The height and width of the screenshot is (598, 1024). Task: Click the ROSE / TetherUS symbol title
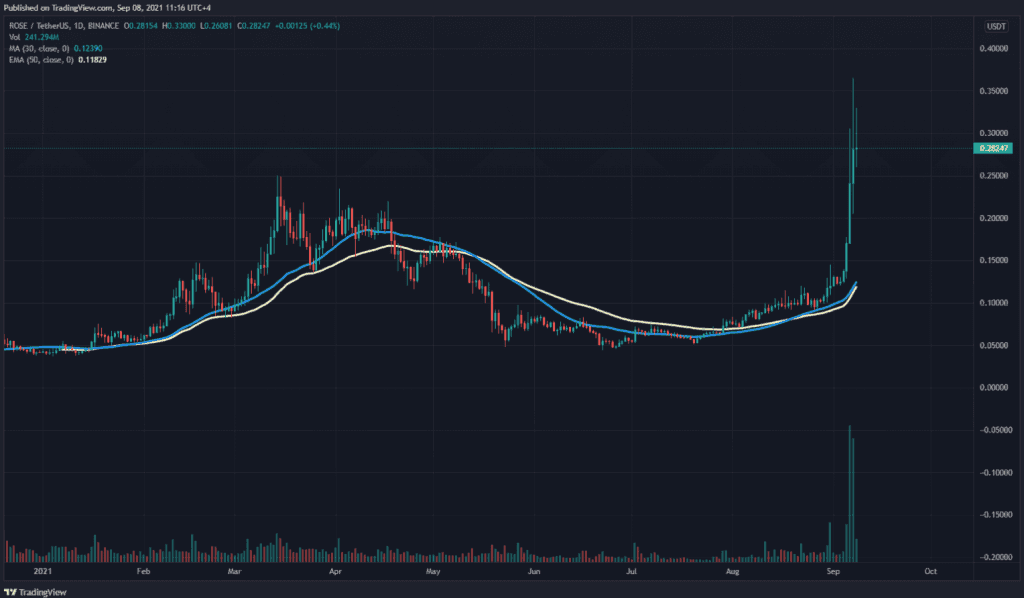pyautogui.click(x=40, y=26)
